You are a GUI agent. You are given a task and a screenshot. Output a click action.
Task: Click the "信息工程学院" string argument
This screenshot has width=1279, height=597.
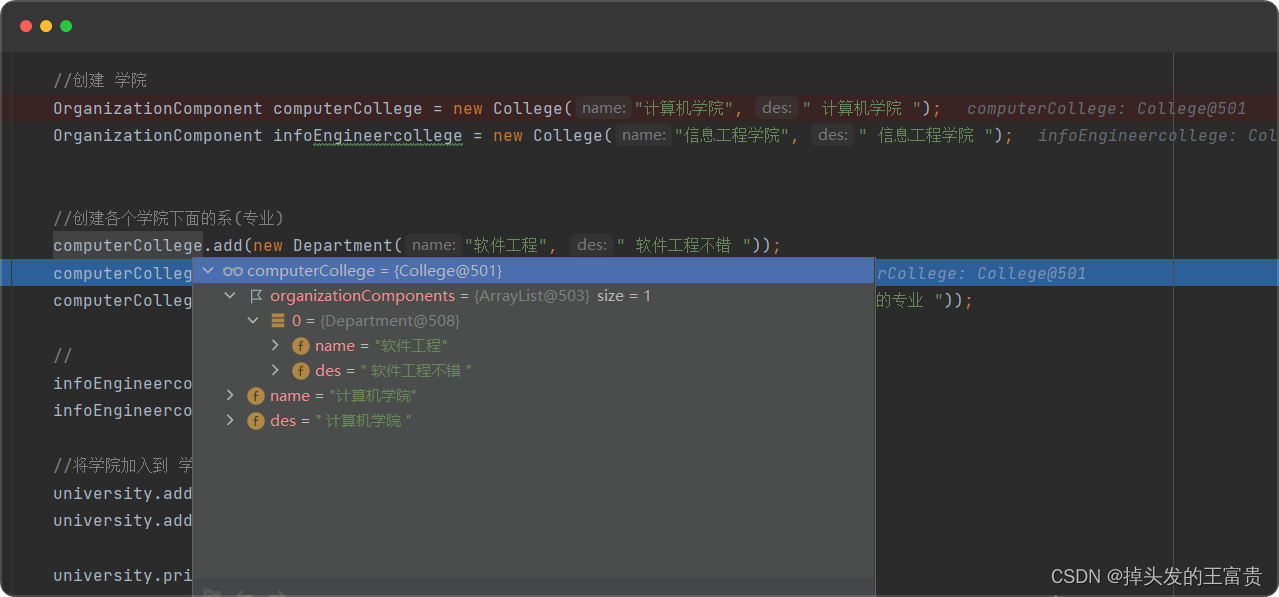(x=732, y=135)
